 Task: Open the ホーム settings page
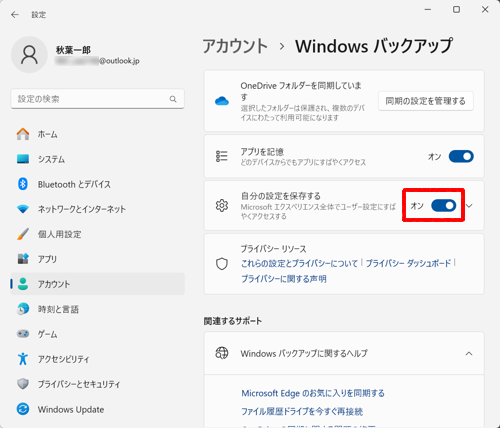(97, 134)
